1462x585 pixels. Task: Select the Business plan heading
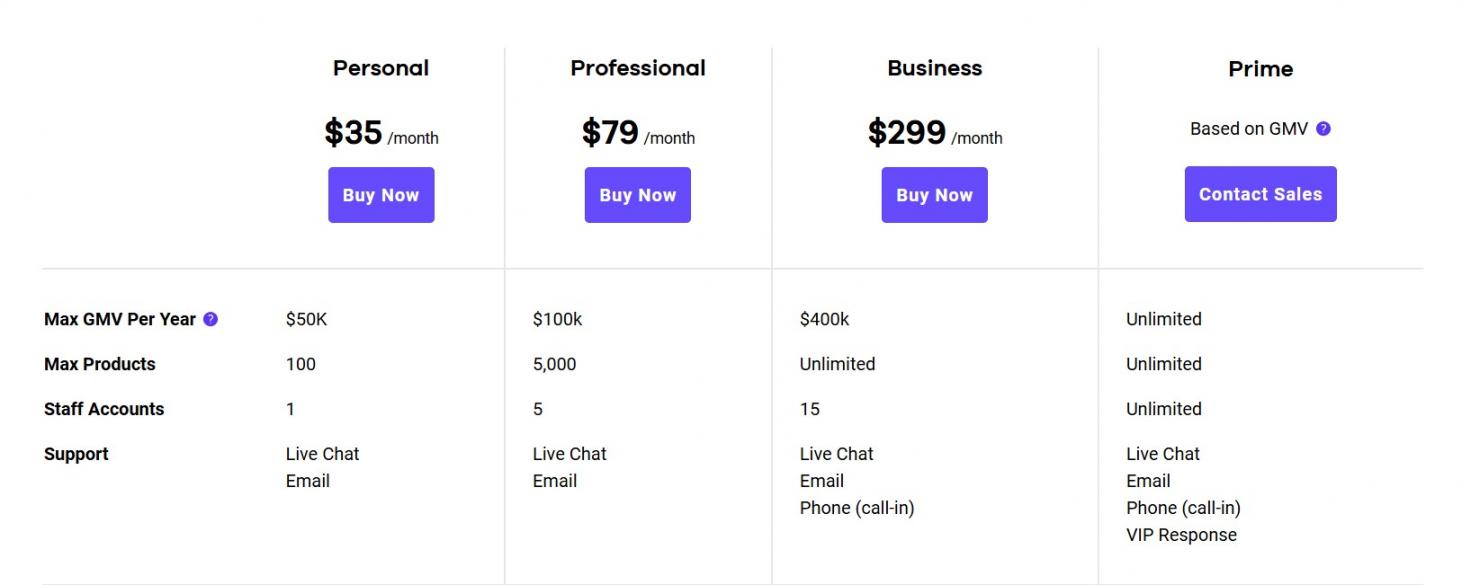(x=934, y=68)
